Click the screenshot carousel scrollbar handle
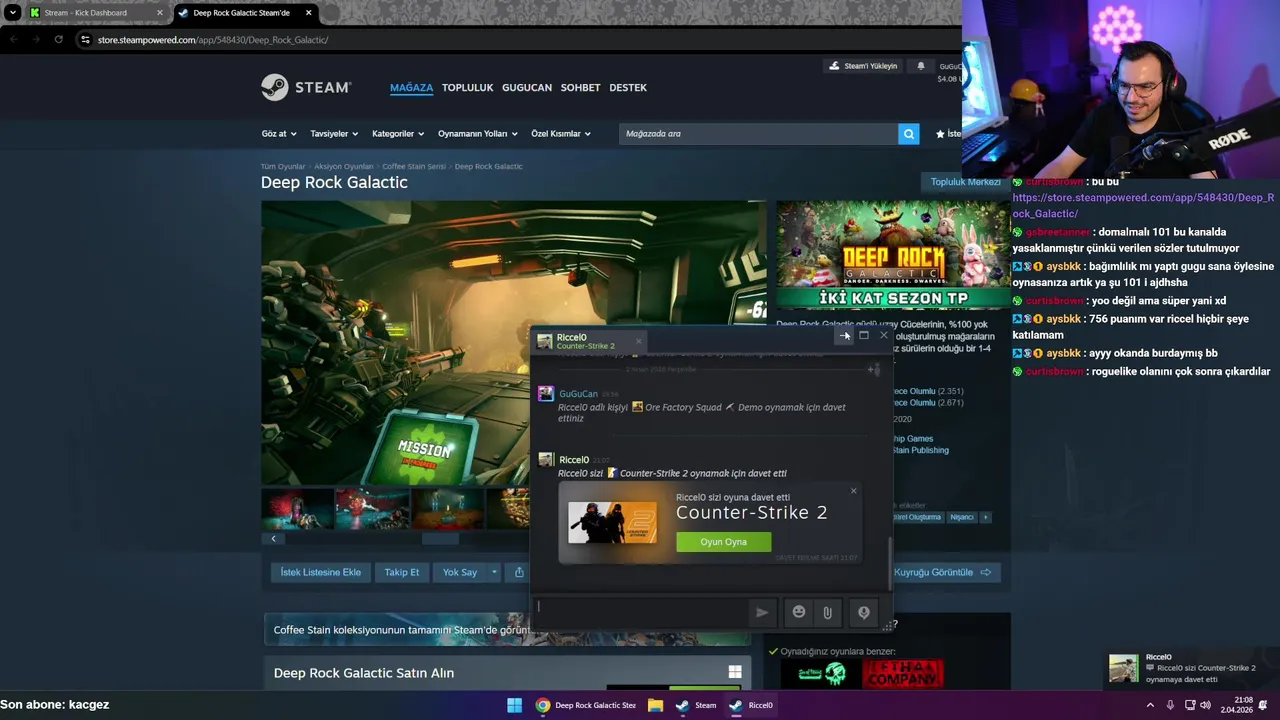 440,539
